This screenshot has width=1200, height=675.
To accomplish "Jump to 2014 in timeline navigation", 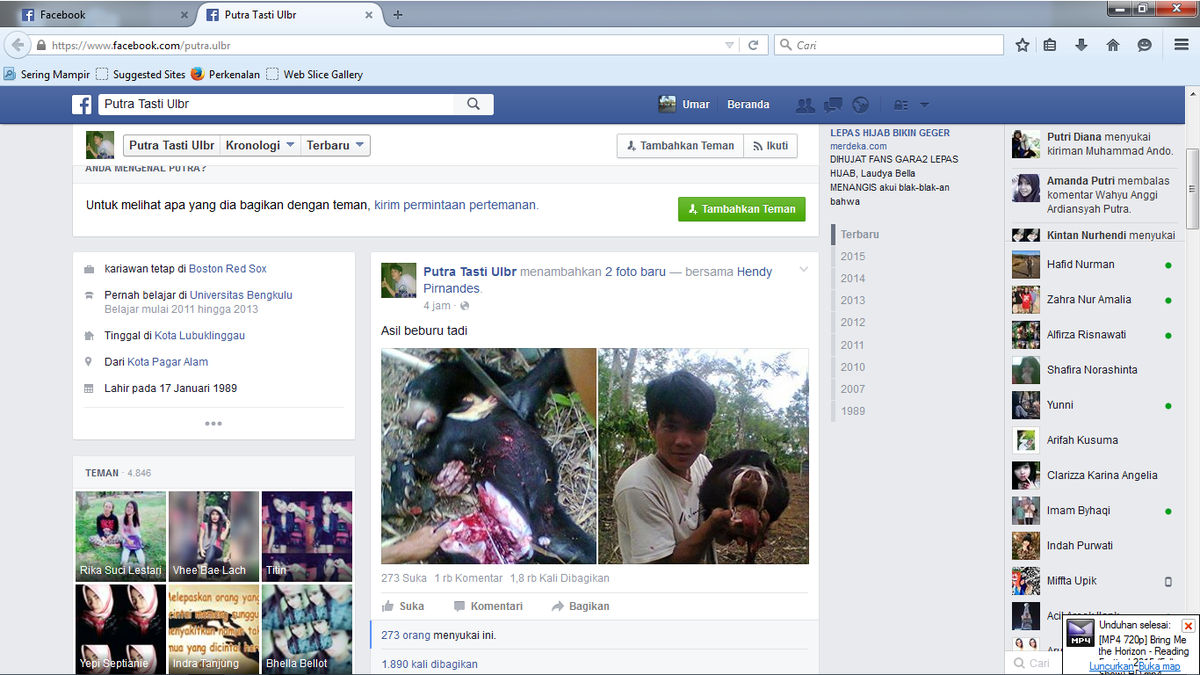I will pos(853,278).
